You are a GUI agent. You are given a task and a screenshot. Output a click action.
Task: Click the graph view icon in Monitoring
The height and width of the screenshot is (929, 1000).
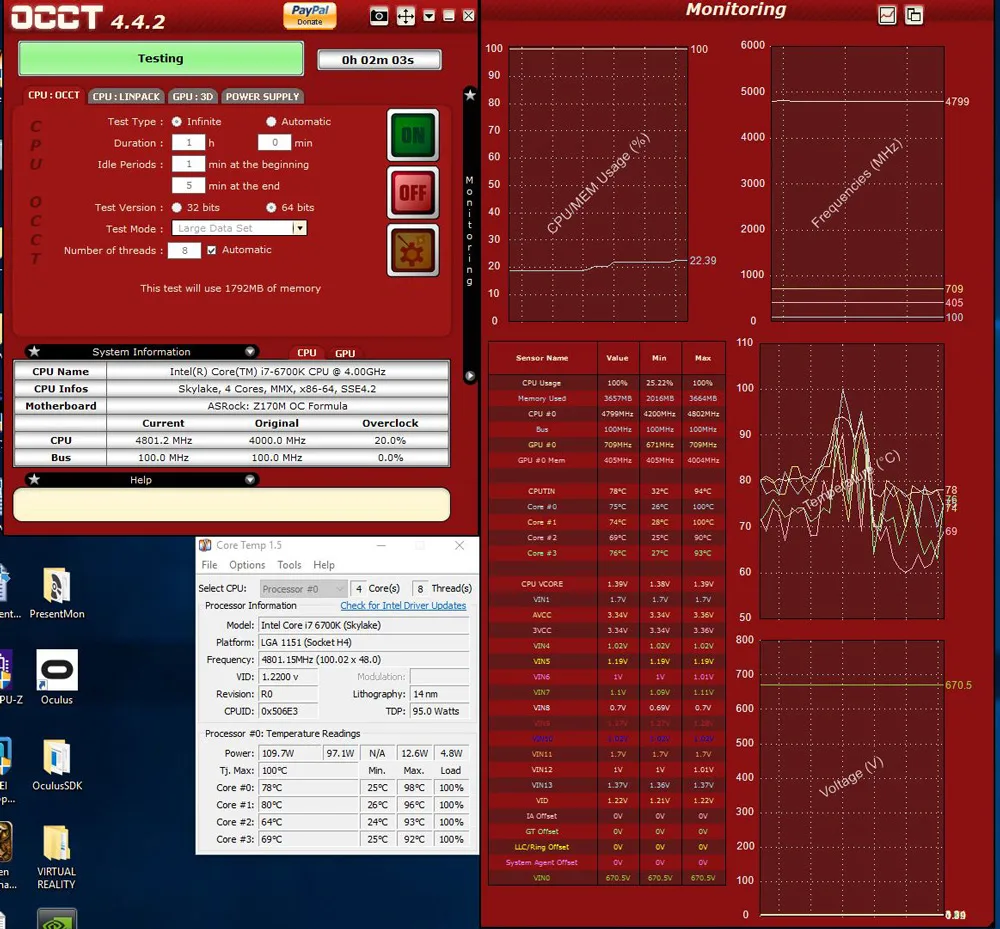(887, 15)
